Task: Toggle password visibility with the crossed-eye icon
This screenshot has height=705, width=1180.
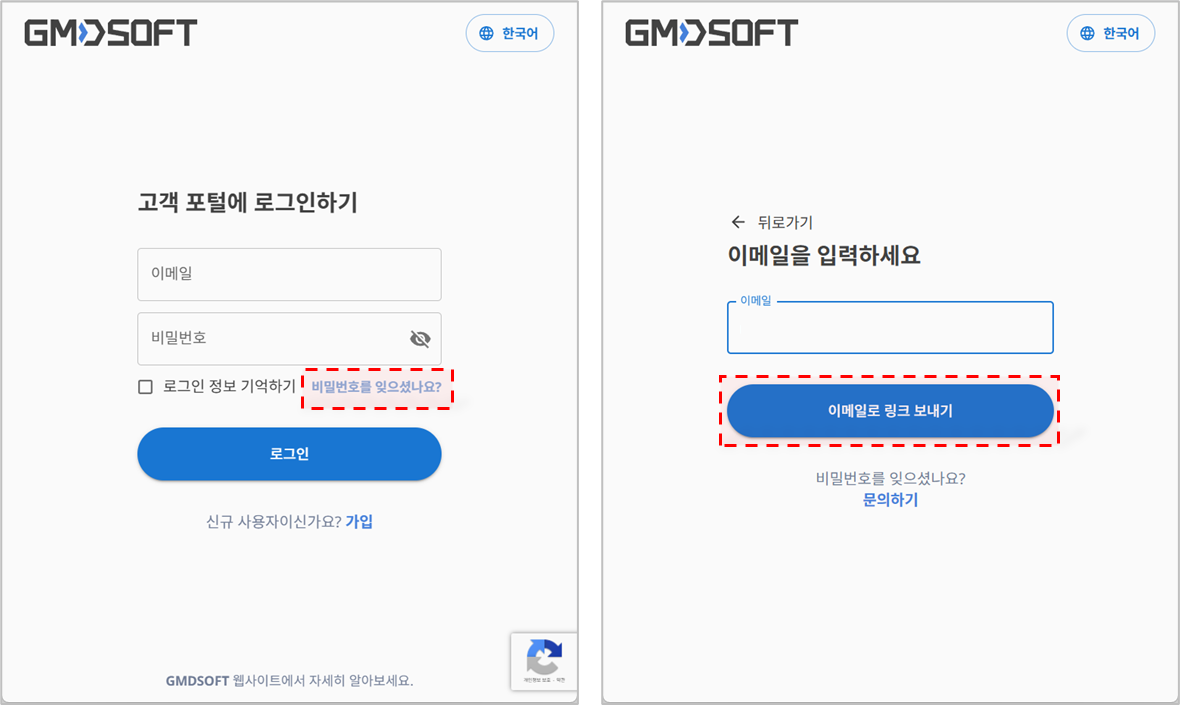Action: coord(420,339)
